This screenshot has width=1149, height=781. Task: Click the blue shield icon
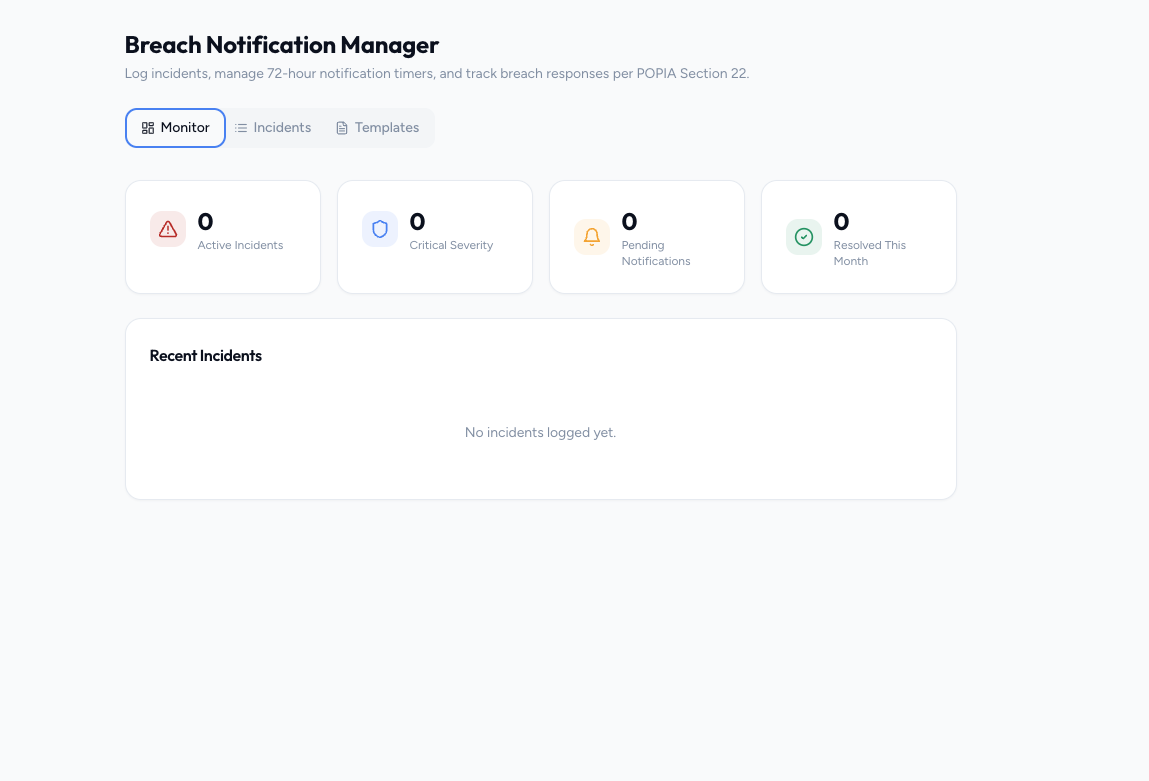(x=380, y=229)
